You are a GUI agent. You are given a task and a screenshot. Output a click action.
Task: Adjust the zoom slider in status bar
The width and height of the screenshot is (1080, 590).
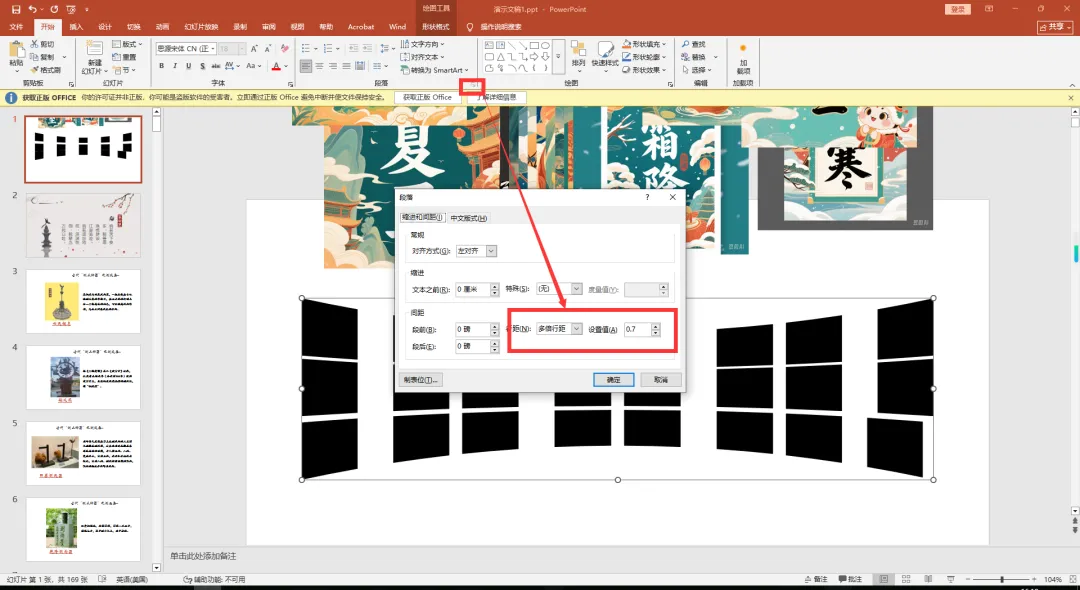[x=1002, y=579]
